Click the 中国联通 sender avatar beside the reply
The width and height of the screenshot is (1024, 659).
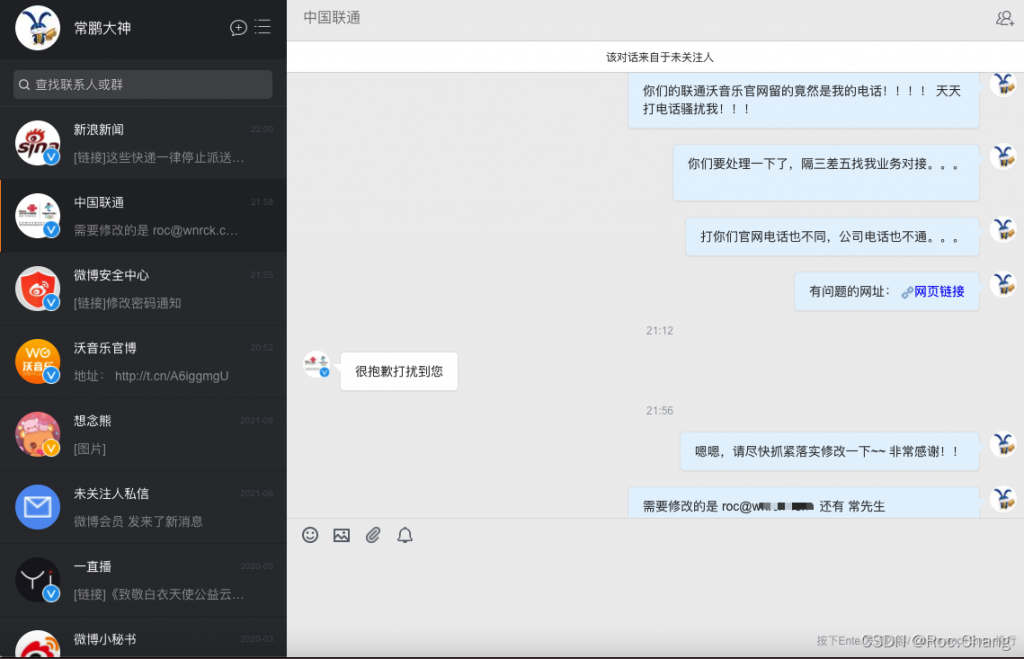tap(317, 364)
